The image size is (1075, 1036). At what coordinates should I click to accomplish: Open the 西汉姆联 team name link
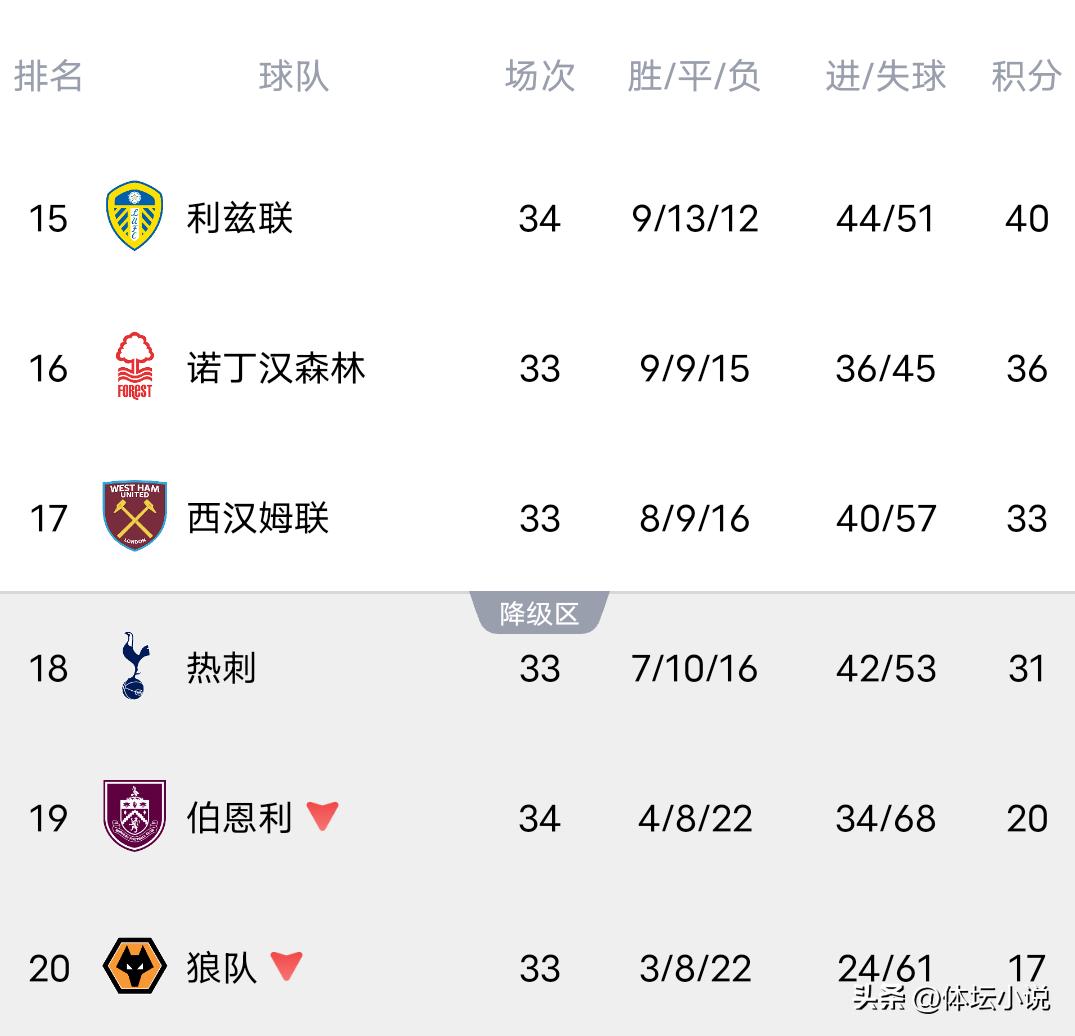pyautogui.click(x=258, y=518)
